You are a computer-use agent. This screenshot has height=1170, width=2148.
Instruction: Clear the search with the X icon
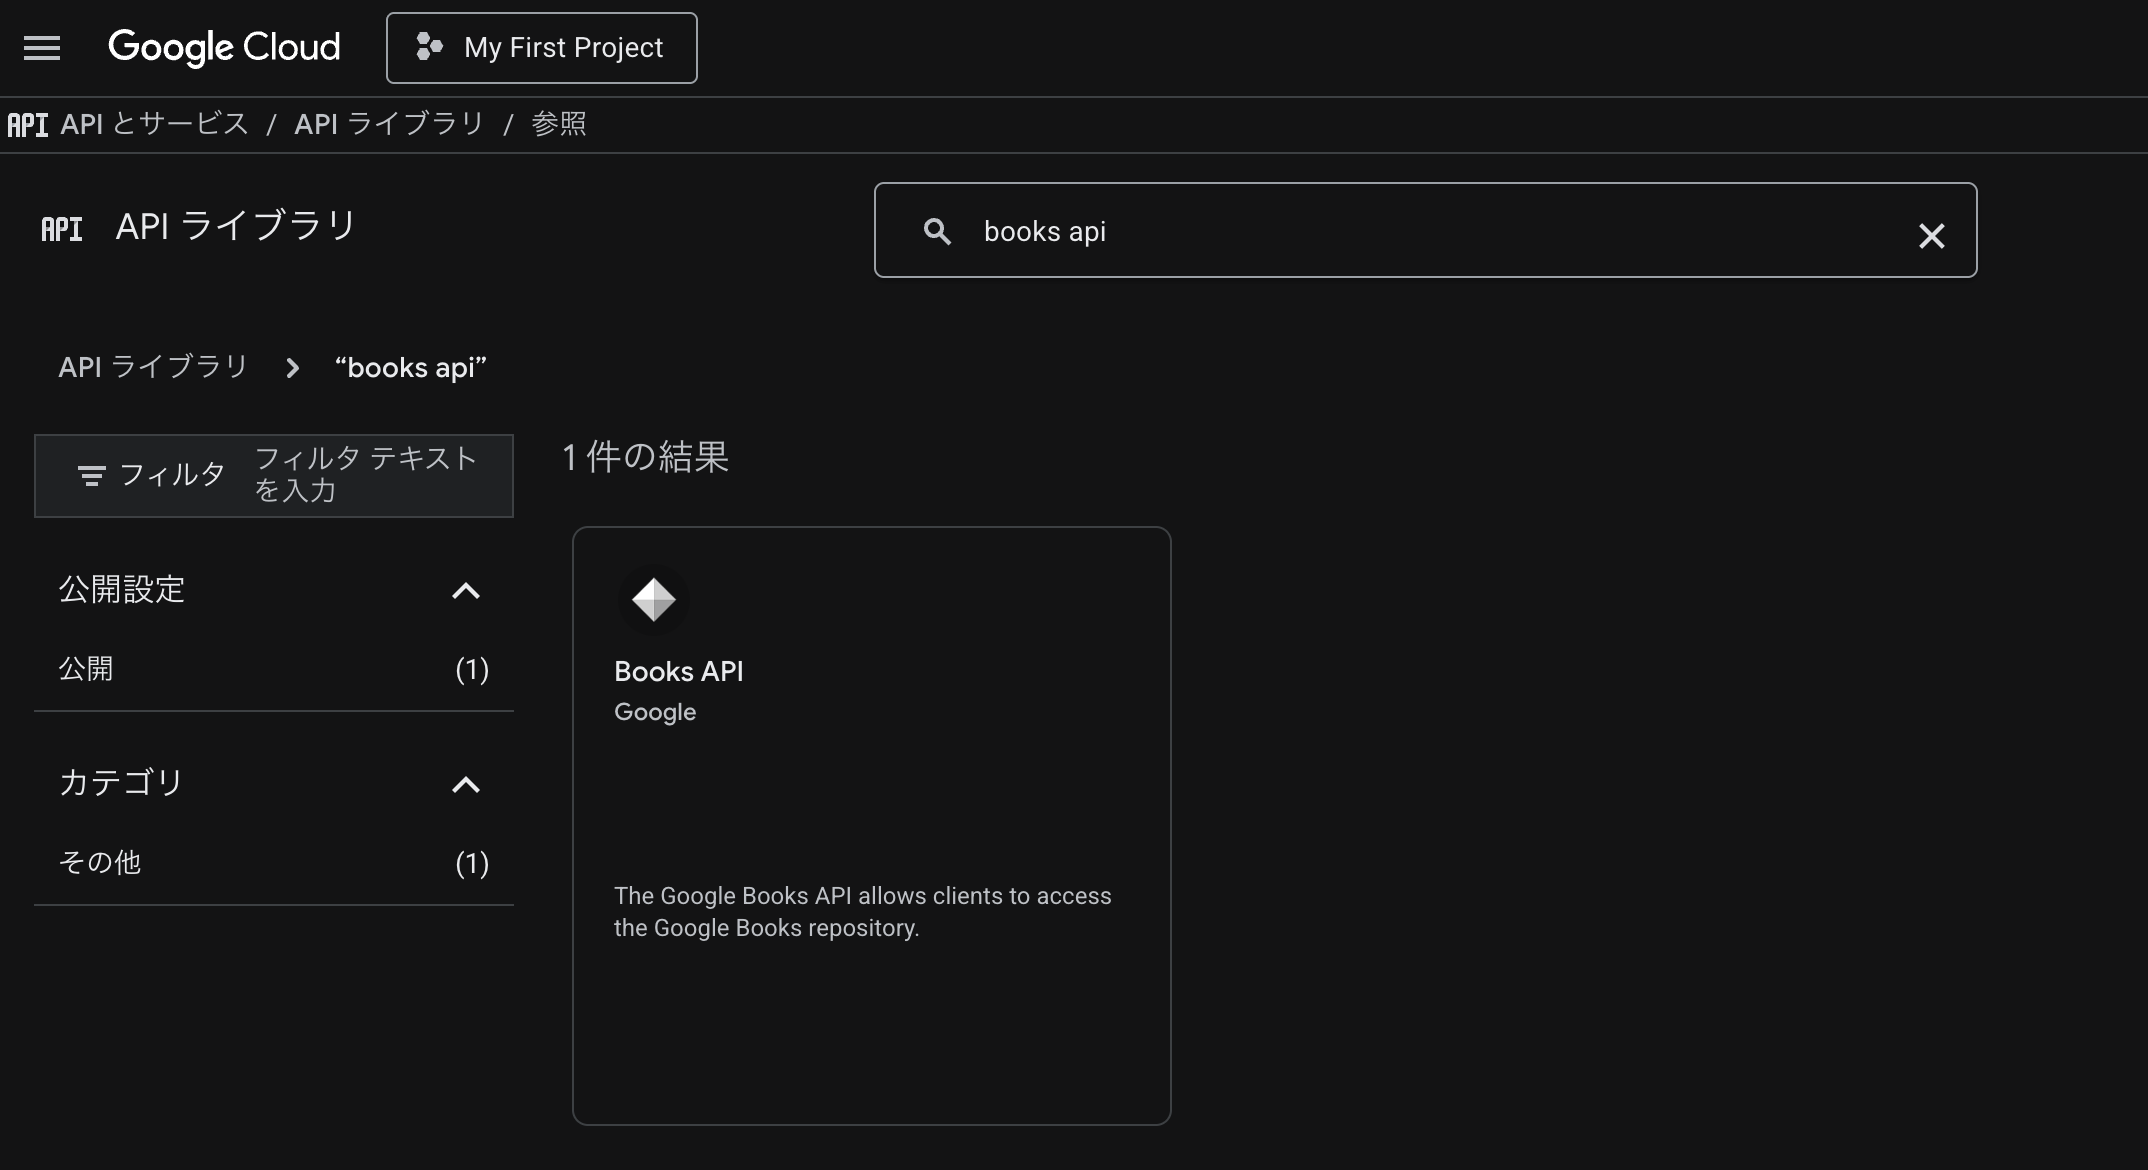(x=1931, y=235)
